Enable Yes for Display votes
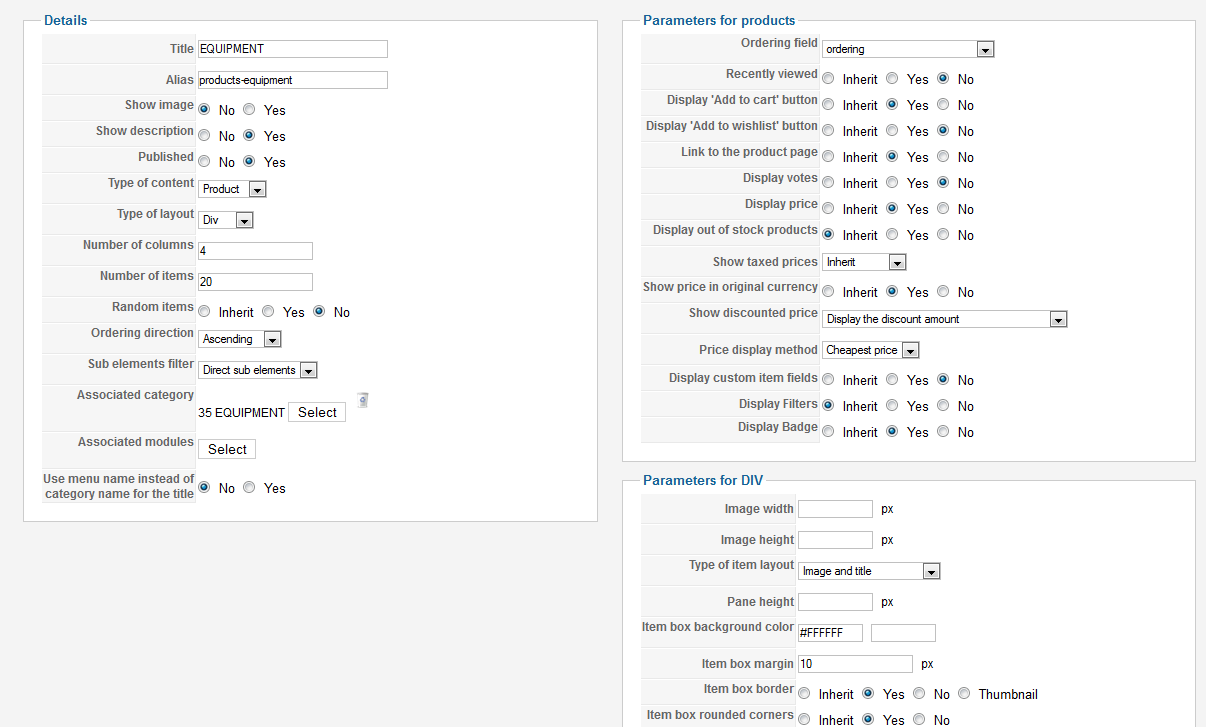The image size is (1206, 727). coord(892,183)
